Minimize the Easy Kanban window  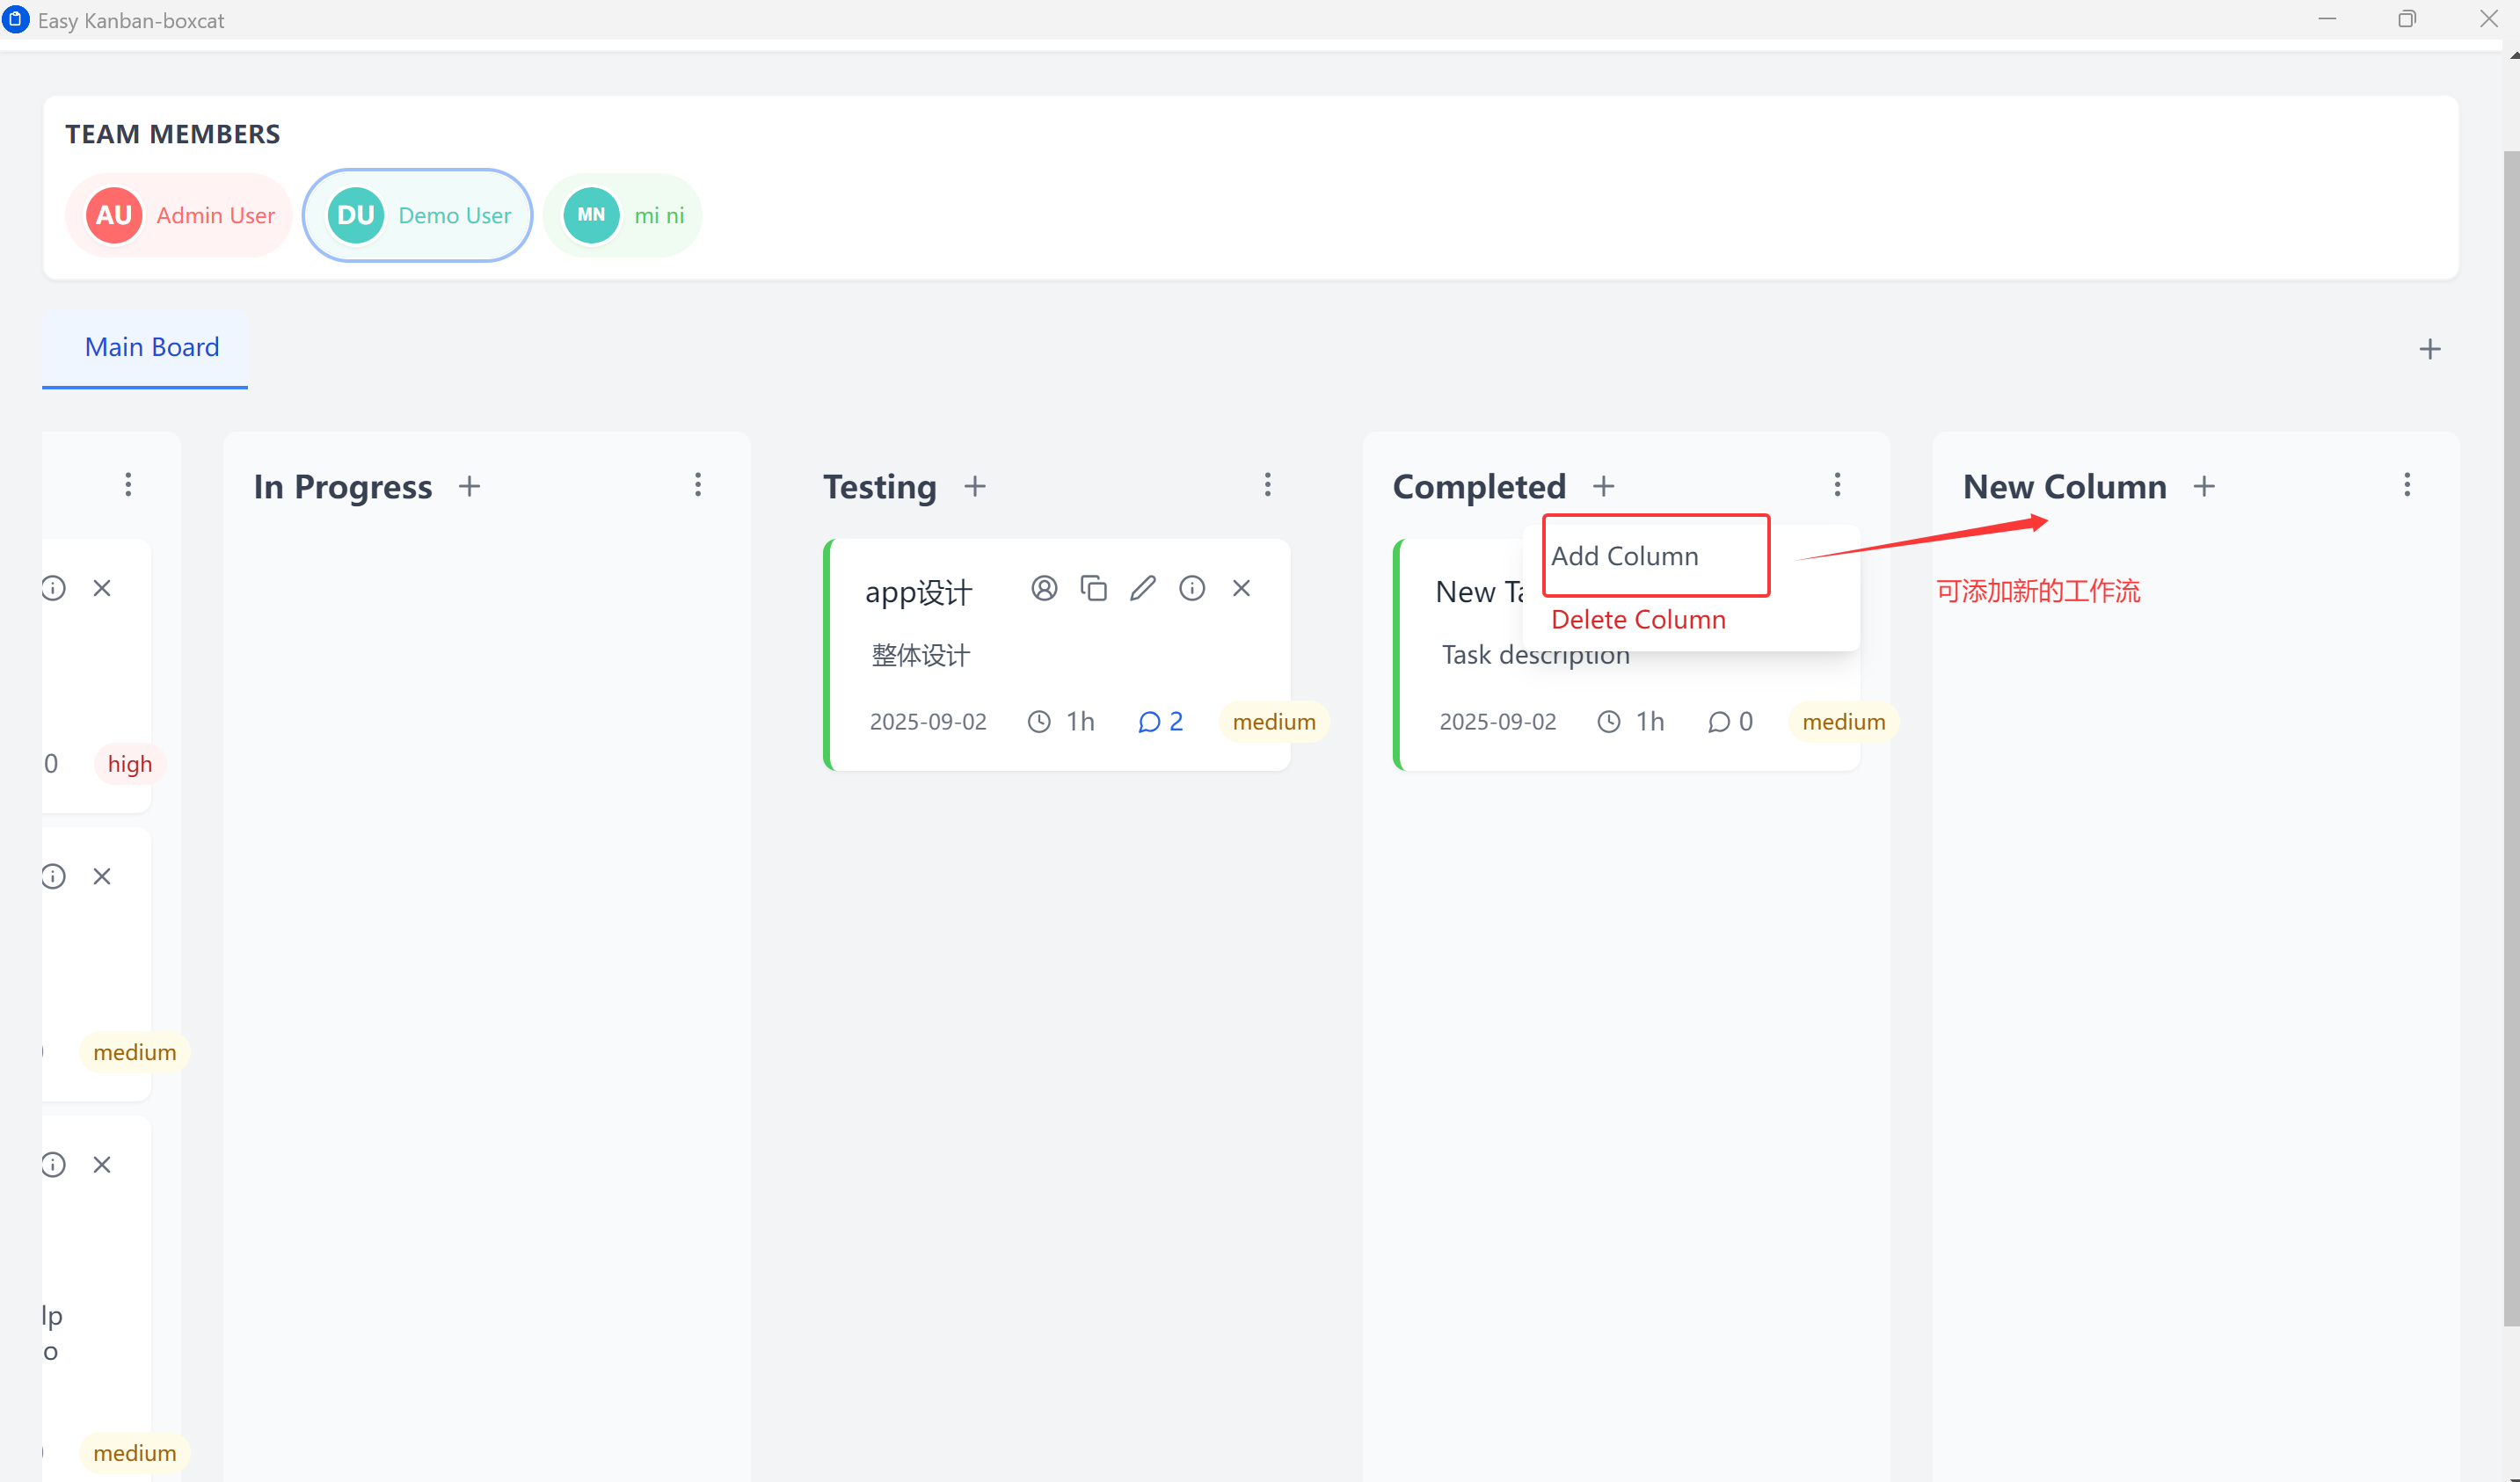pos(2327,19)
